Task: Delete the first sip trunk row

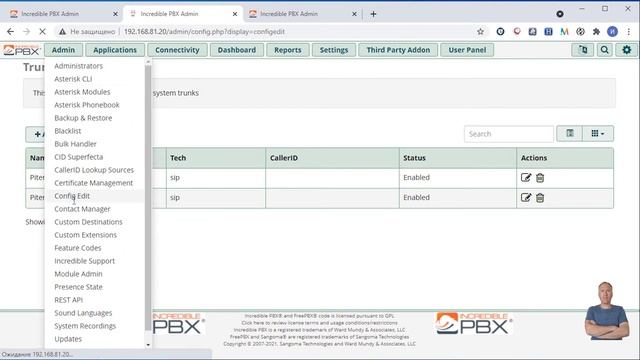Action: (540, 178)
